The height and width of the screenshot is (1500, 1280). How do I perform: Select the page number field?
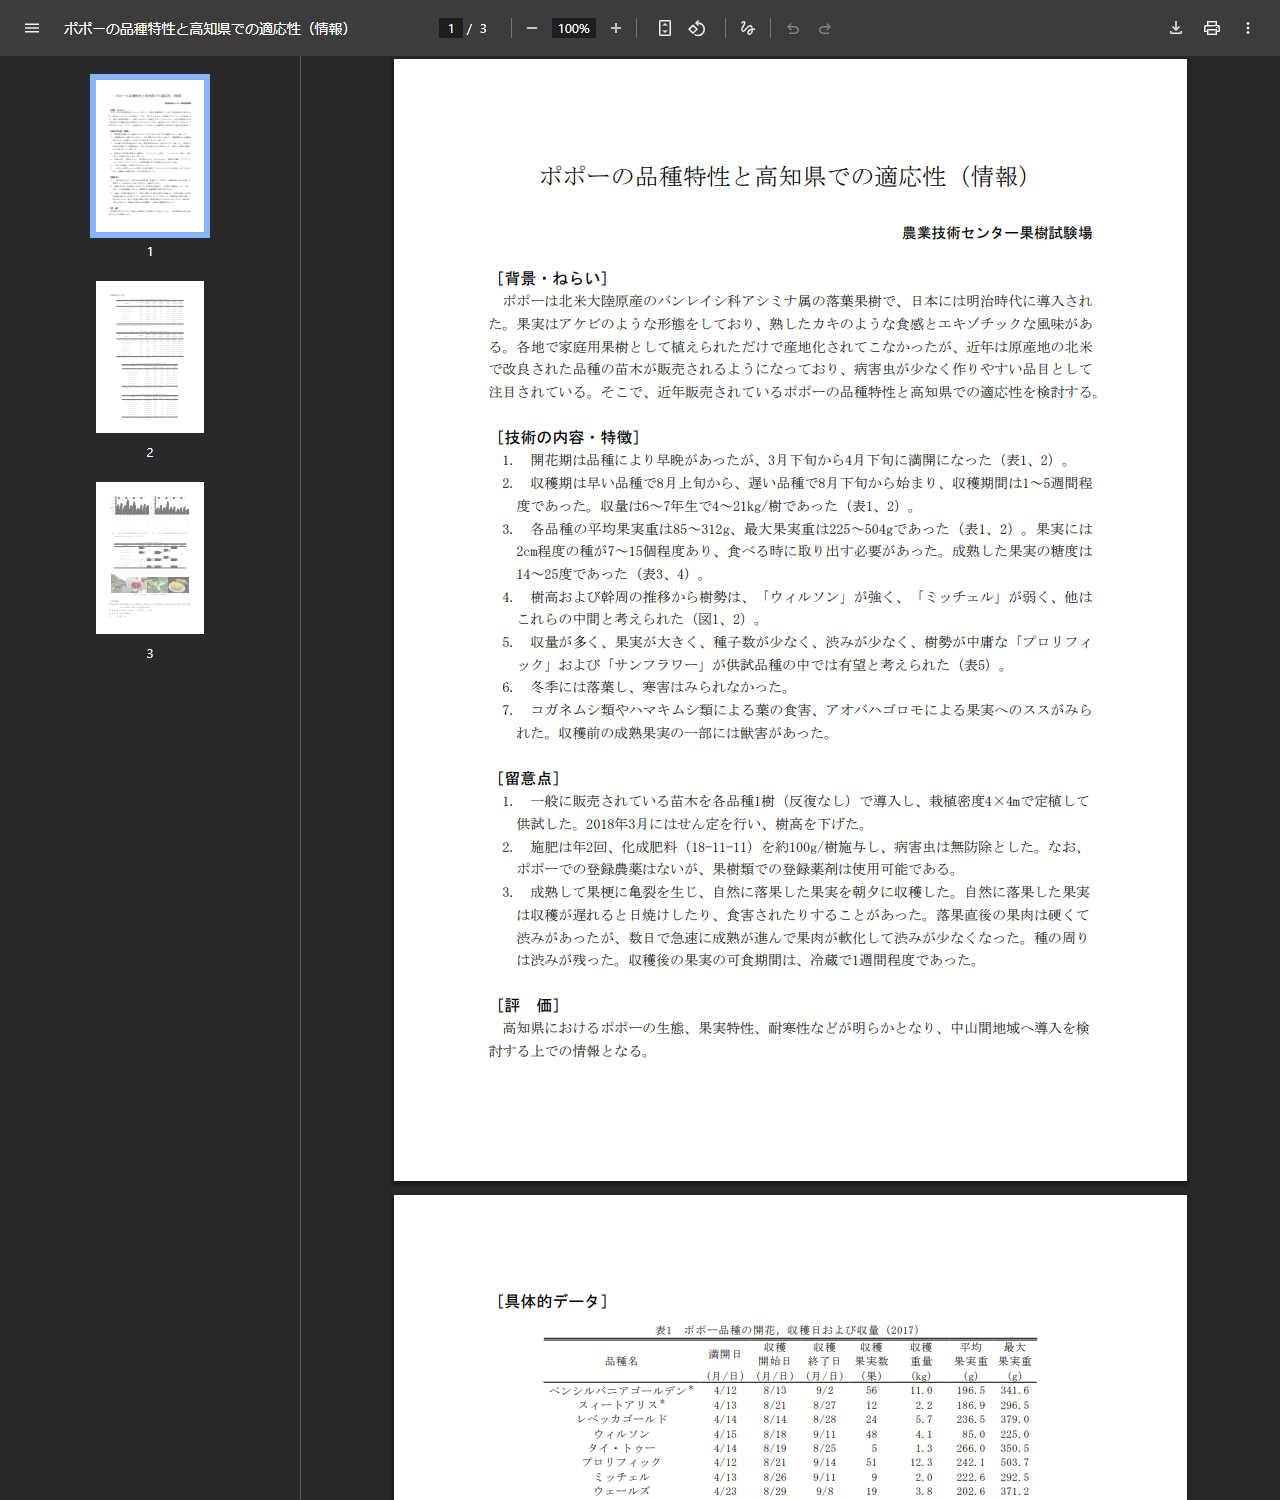point(451,28)
